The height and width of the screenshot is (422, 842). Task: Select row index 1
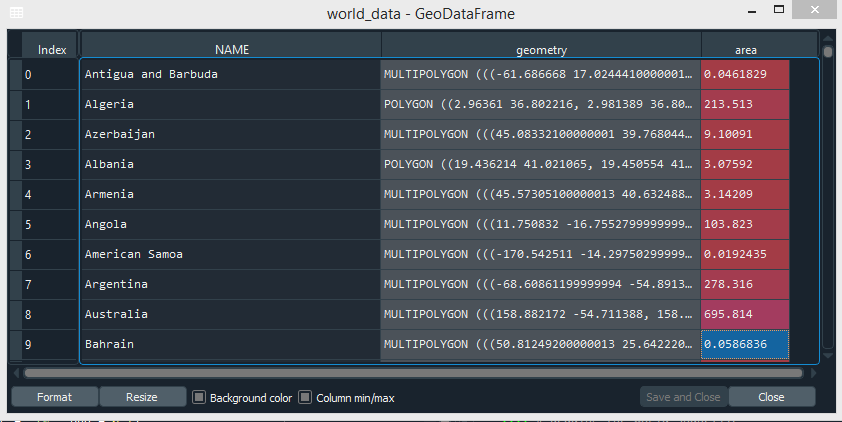(x=49, y=105)
